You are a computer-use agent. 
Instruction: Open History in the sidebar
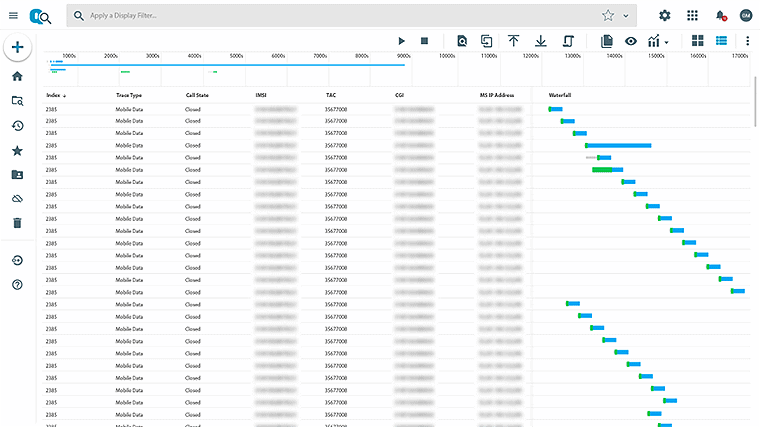pos(17,126)
